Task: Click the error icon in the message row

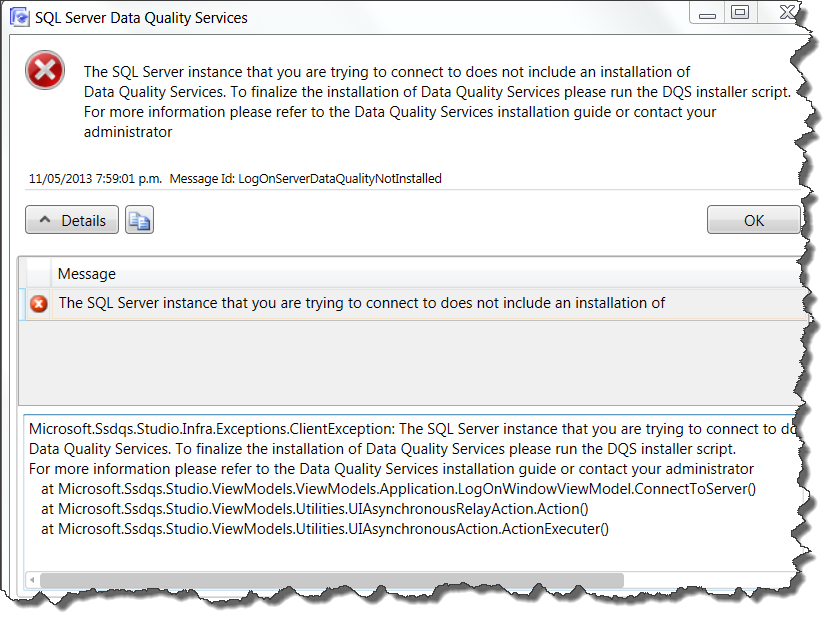Action: click(x=39, y=303)
